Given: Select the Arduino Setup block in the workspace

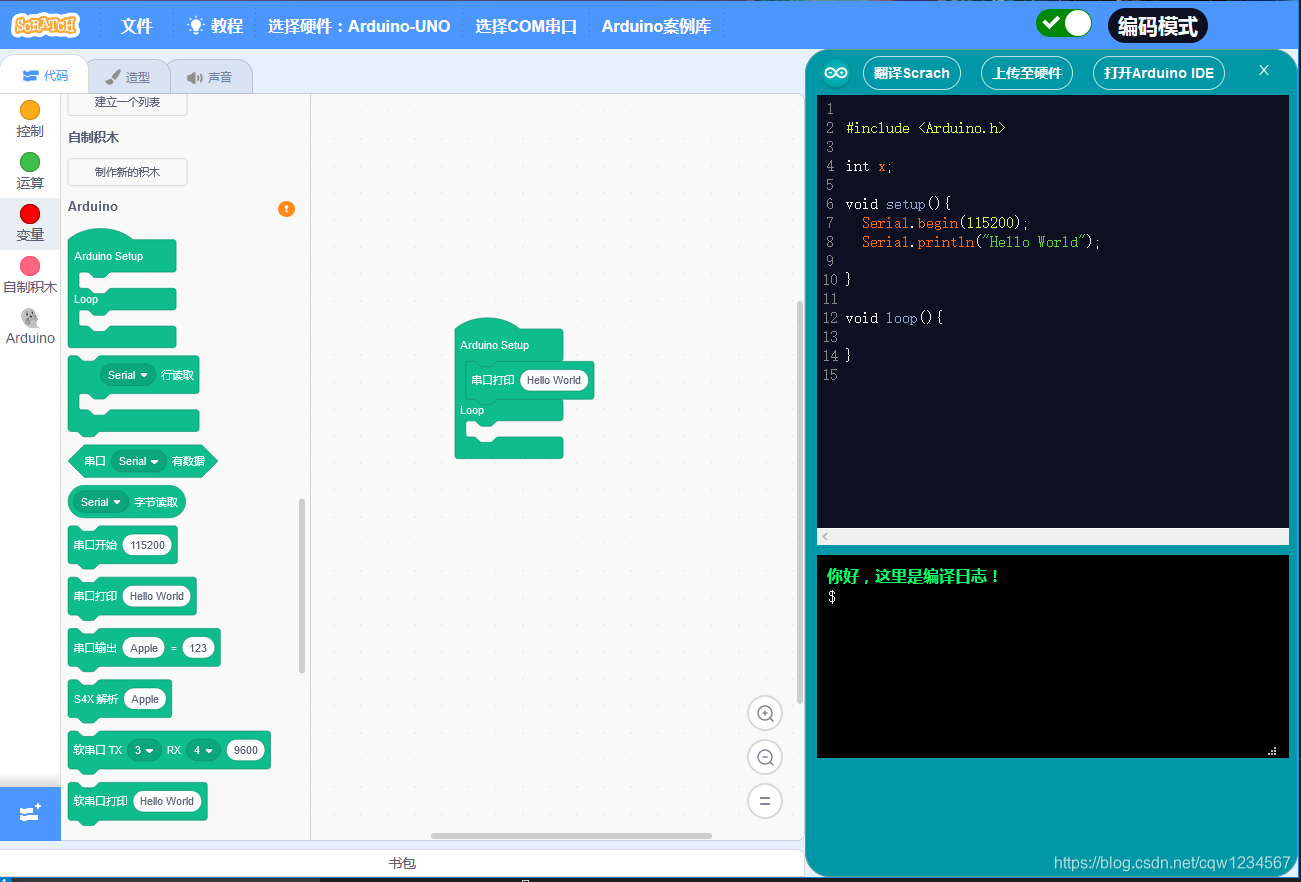Looking at the screenshot, I should coord(494,345).
